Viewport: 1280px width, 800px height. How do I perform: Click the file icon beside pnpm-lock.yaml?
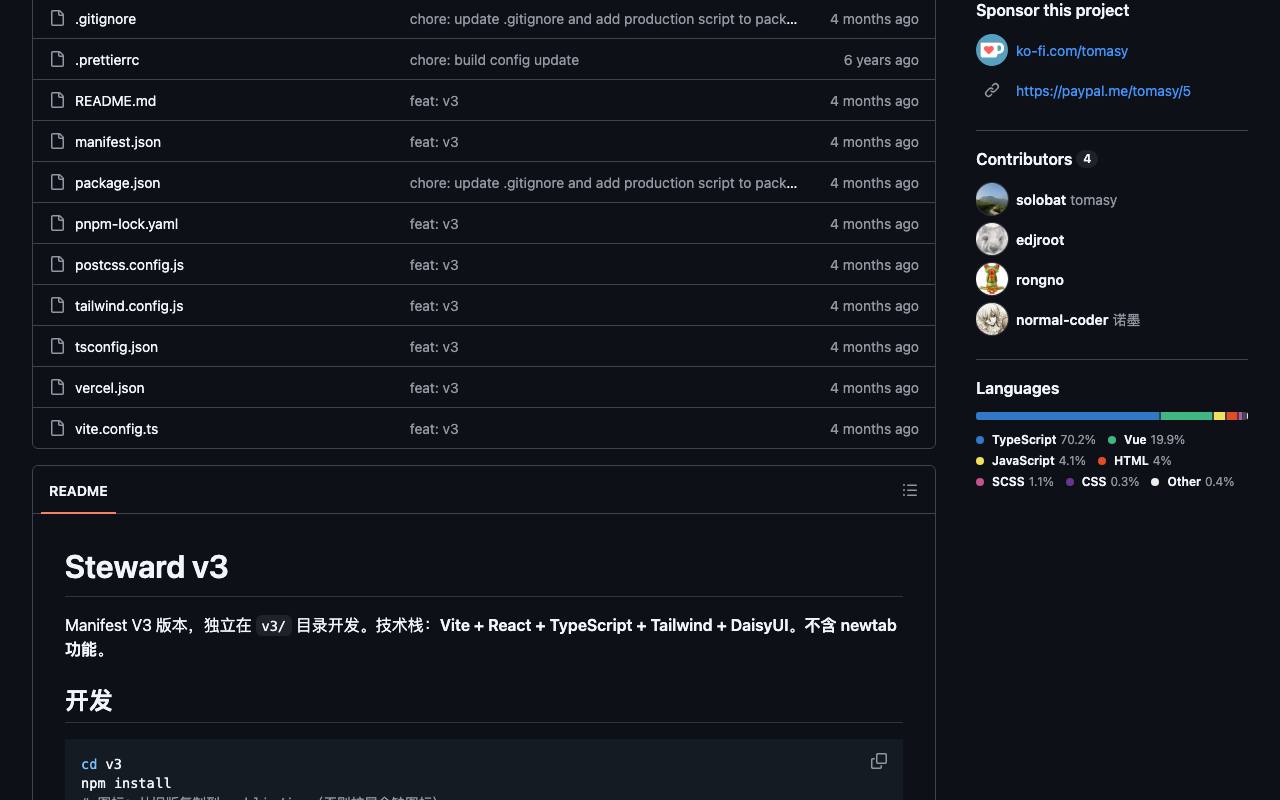pos(57,223)
